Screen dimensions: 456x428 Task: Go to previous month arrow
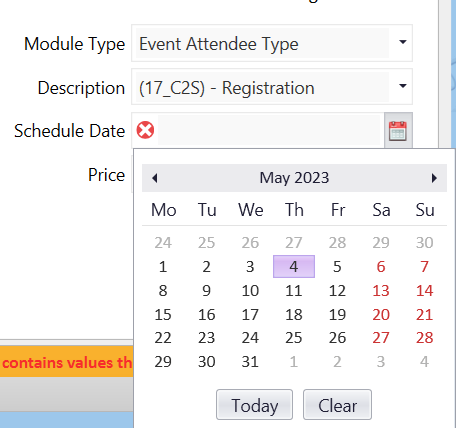tap(154, 178)
